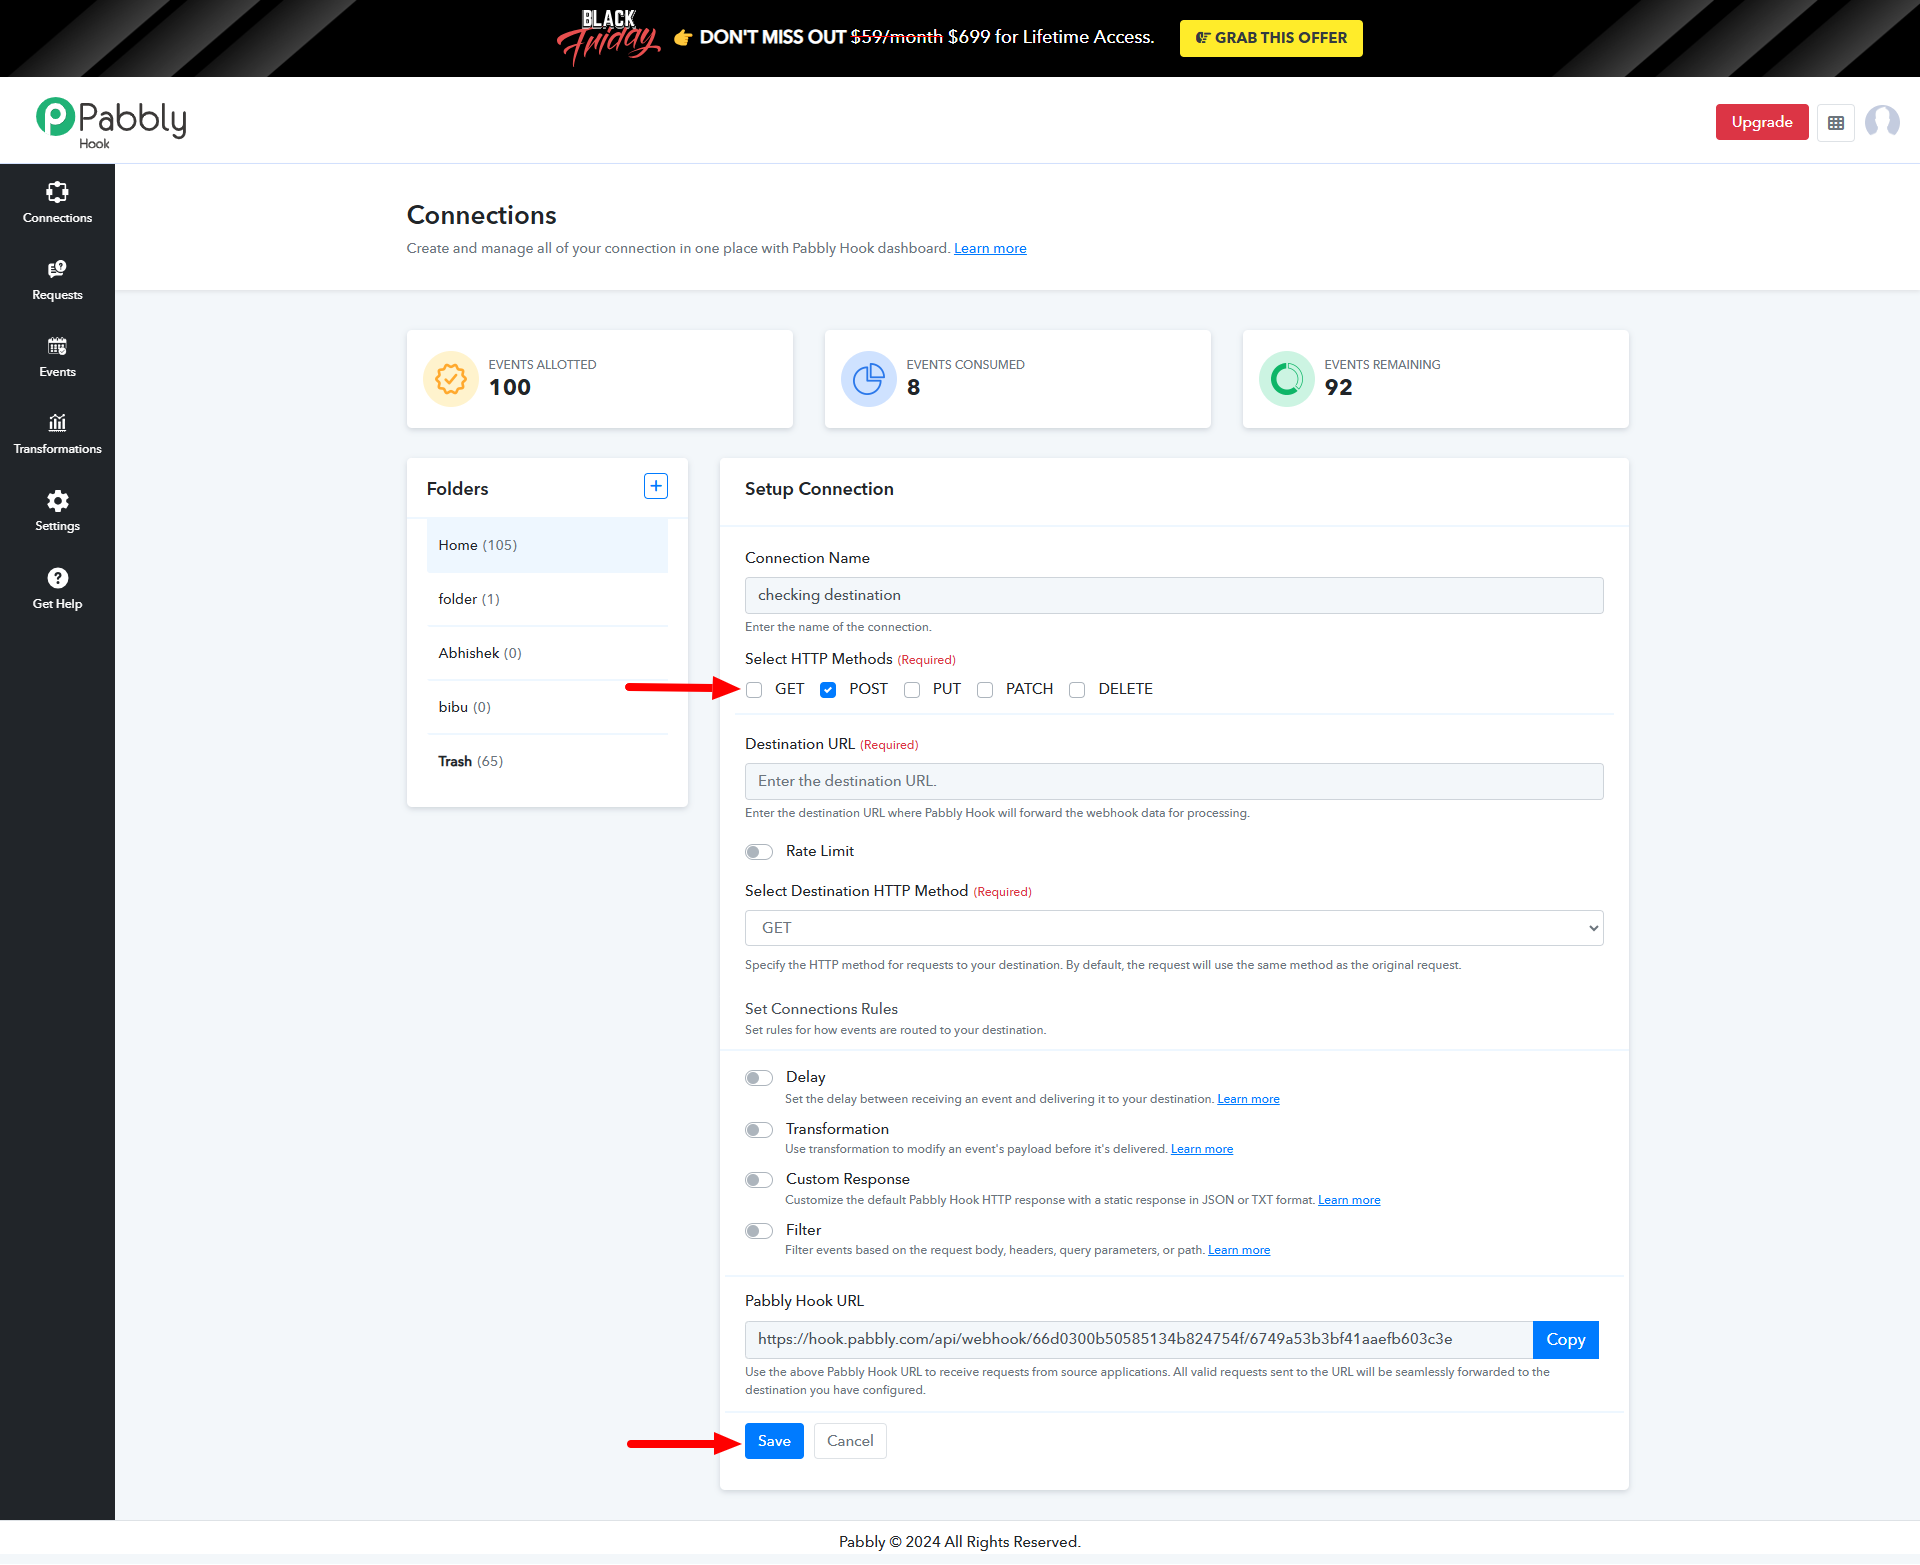Enable the Rate Limit toggle
Screen dimensions: 1920x1565
coord(759,852)
